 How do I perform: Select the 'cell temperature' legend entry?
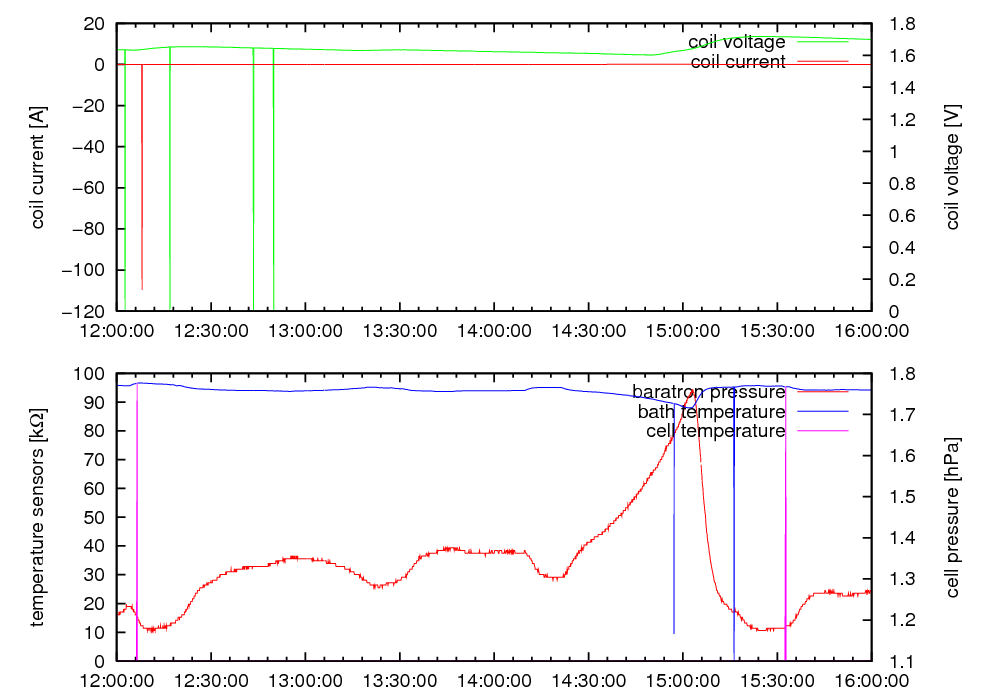(x=715, y=431)
